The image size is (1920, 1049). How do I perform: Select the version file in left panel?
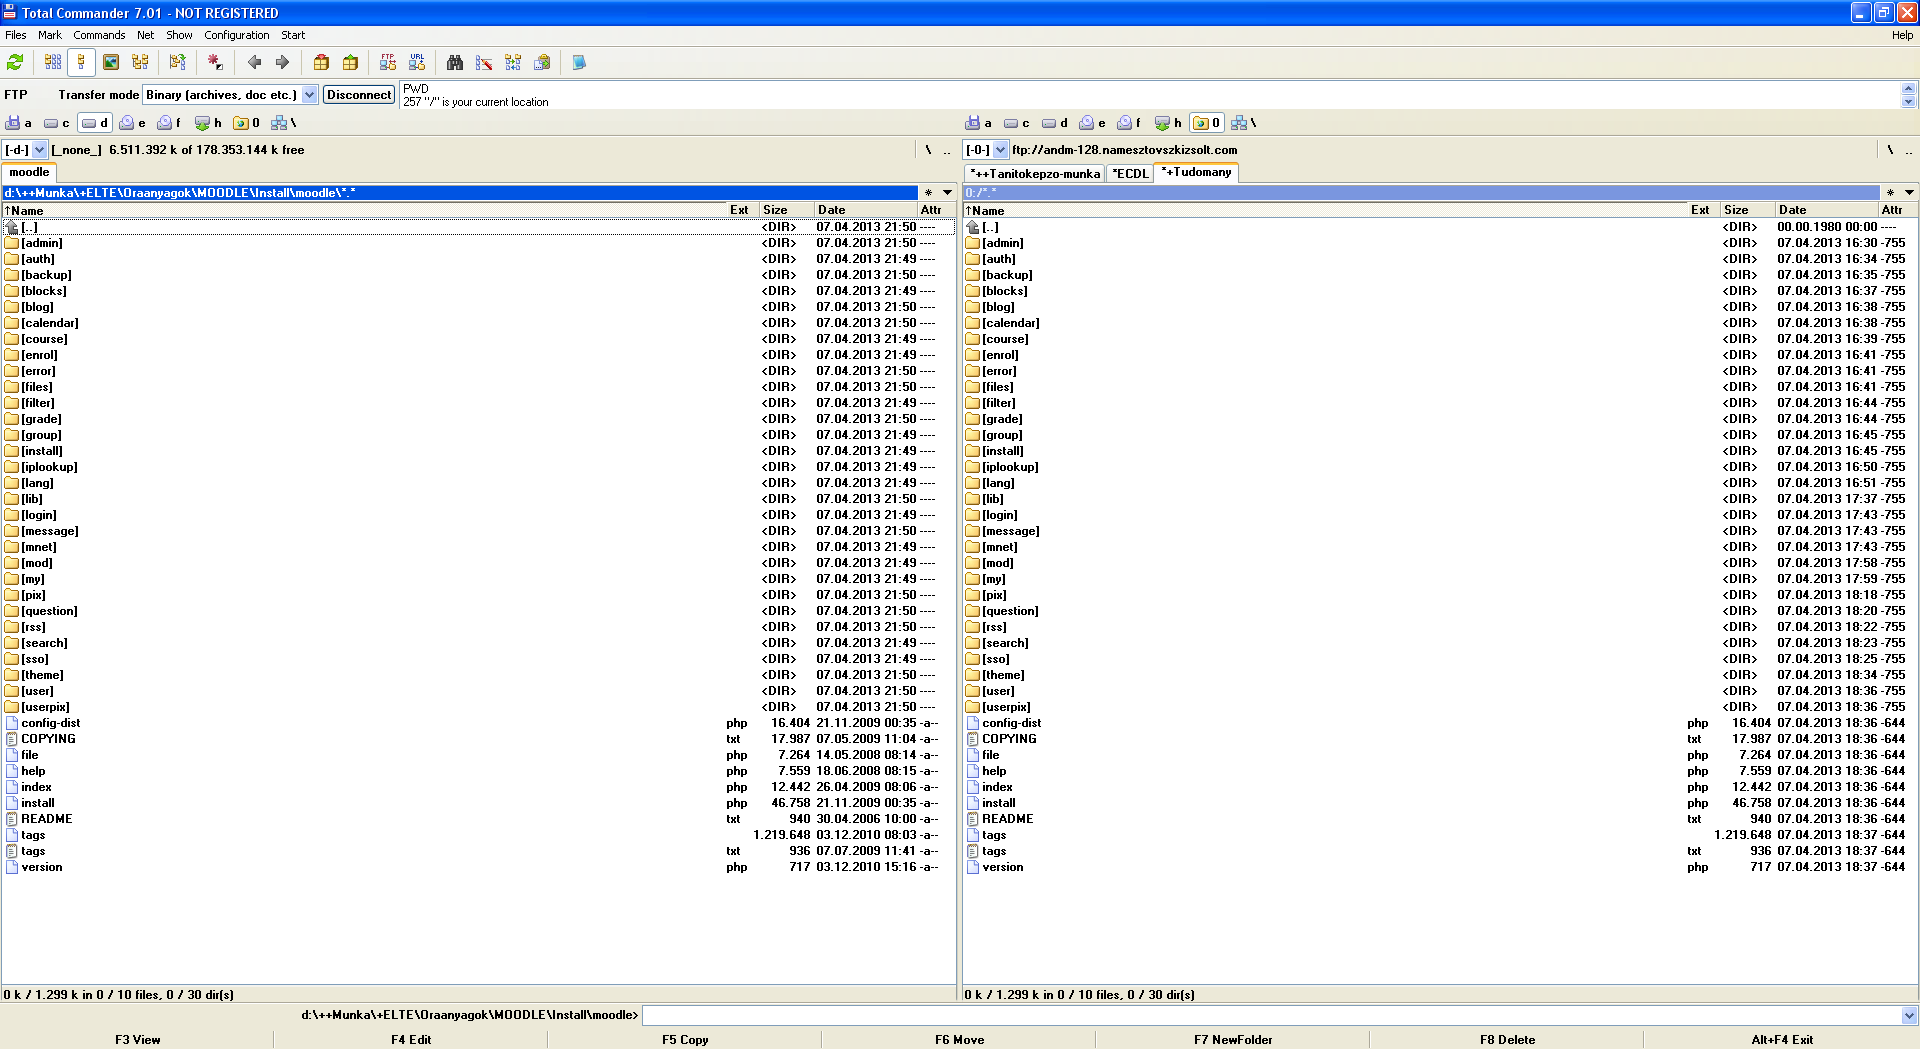pyautogui.click(x=478, y=867)
